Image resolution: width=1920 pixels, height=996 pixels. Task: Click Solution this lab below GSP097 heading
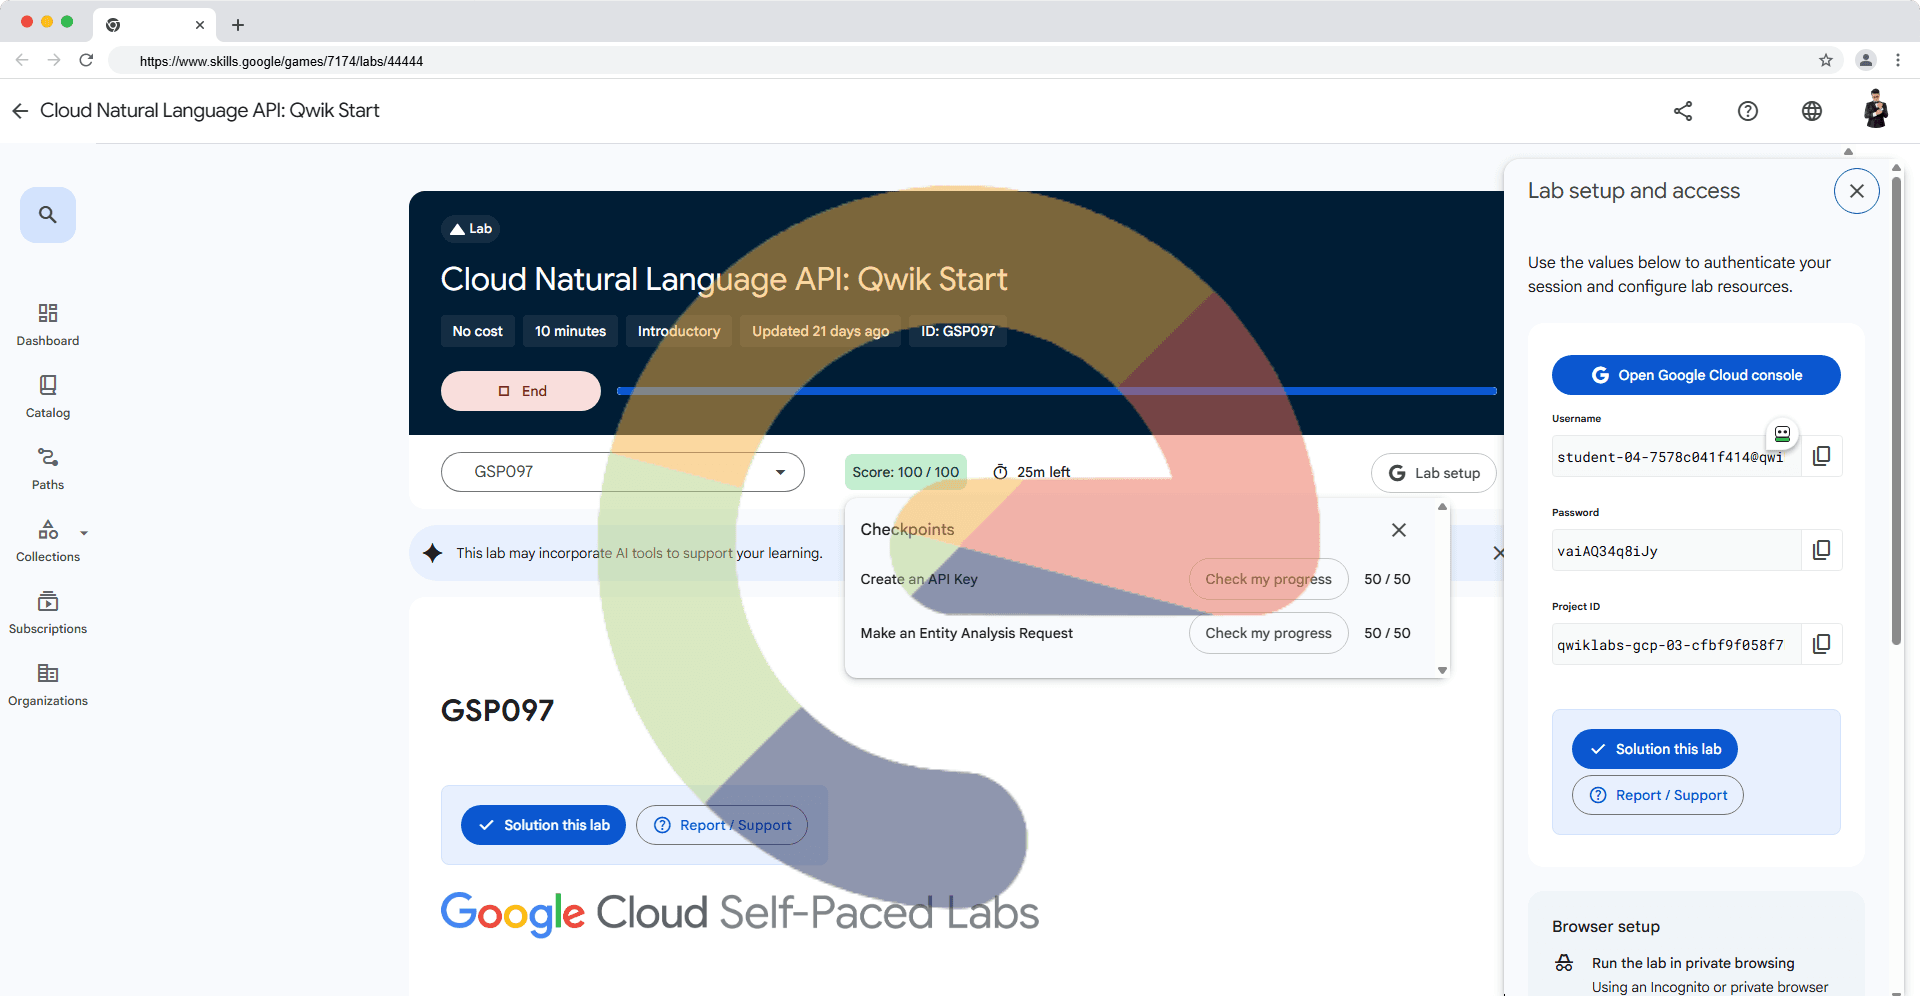(x=543, y=825)
